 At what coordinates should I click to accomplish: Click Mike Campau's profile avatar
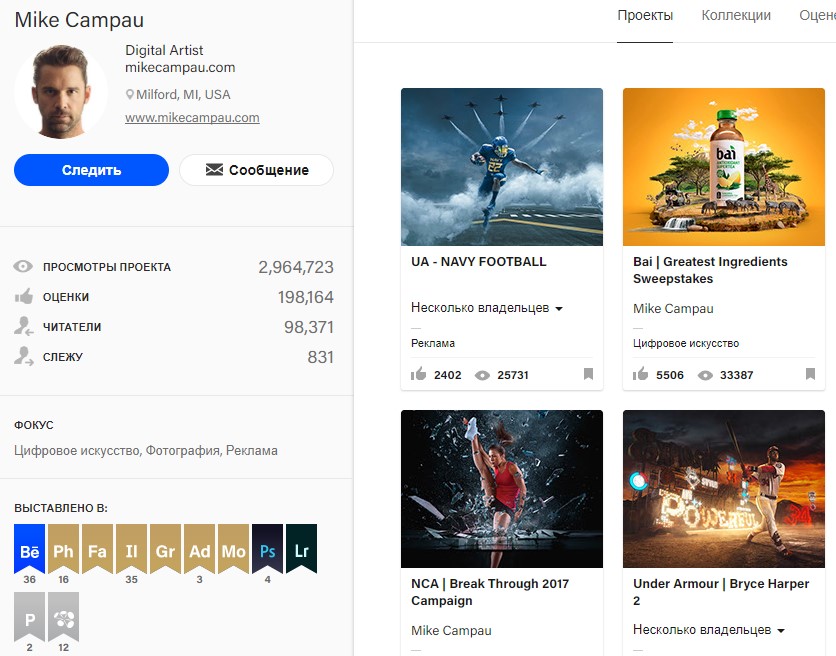click(x=61, y=92)
